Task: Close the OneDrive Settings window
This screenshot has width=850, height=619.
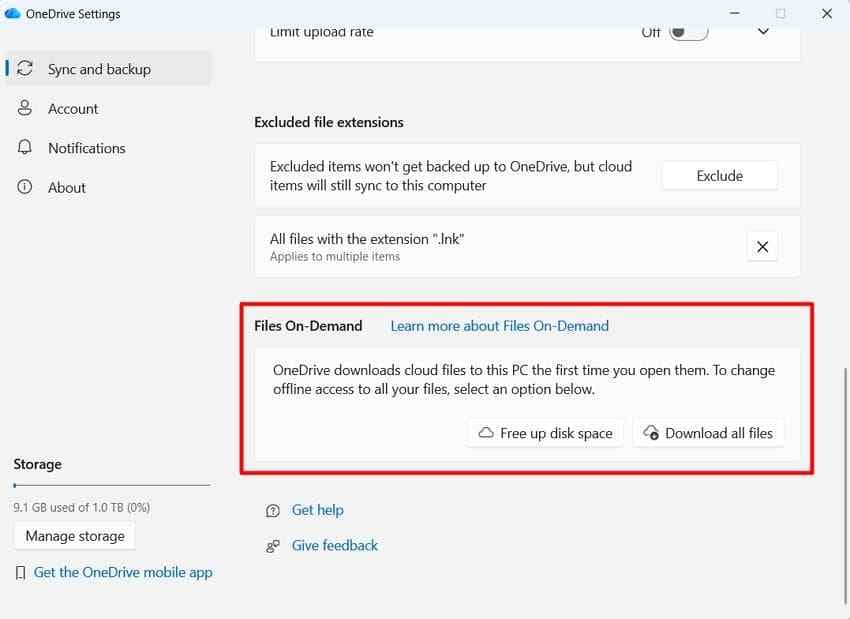Action: click(827, 13)
